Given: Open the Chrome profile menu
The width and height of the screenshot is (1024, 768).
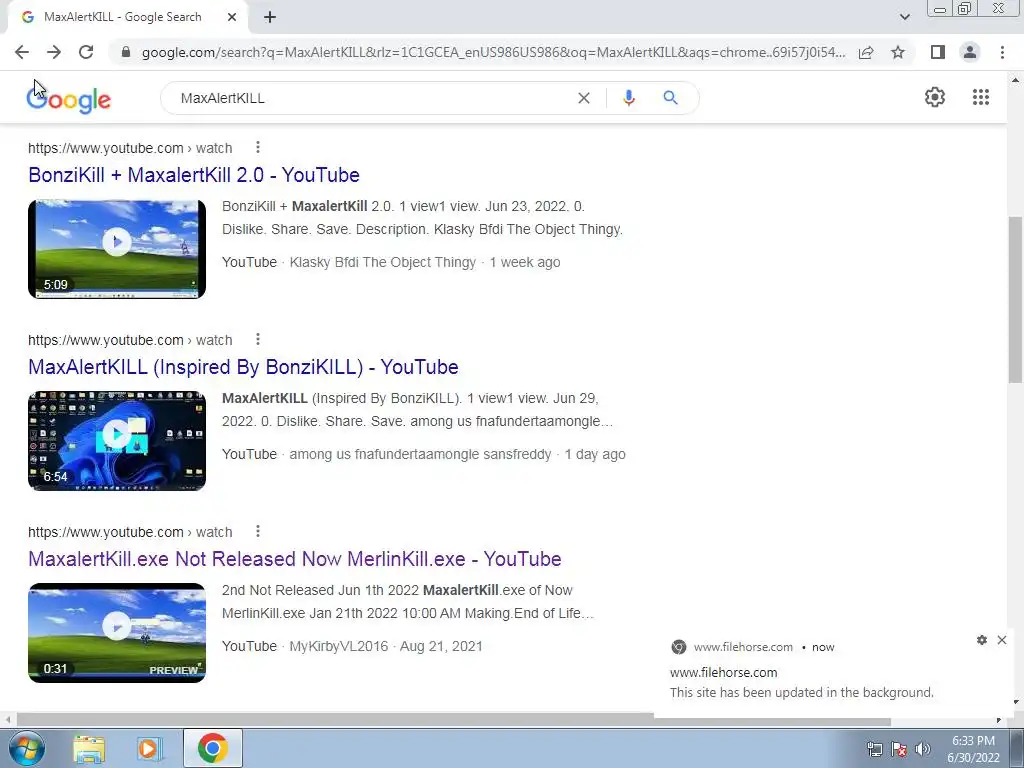Looking at the screenshot, I should (970, 52).
